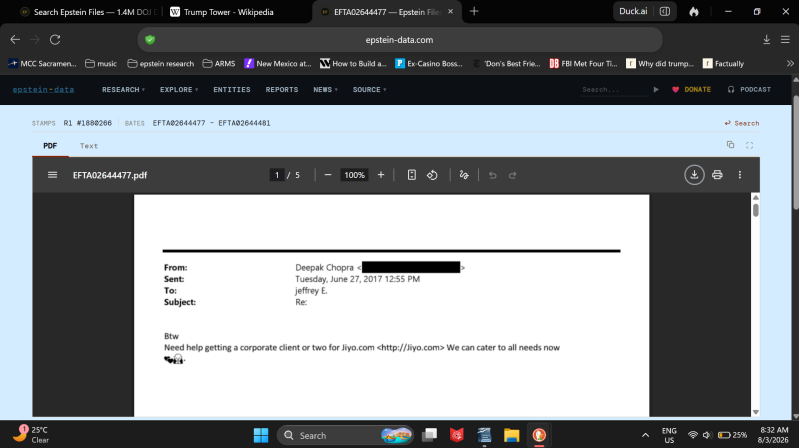799x448 pixels.
Task: Open Task View in taskbar
Action: pyautogui.click(x=430, y=435)
